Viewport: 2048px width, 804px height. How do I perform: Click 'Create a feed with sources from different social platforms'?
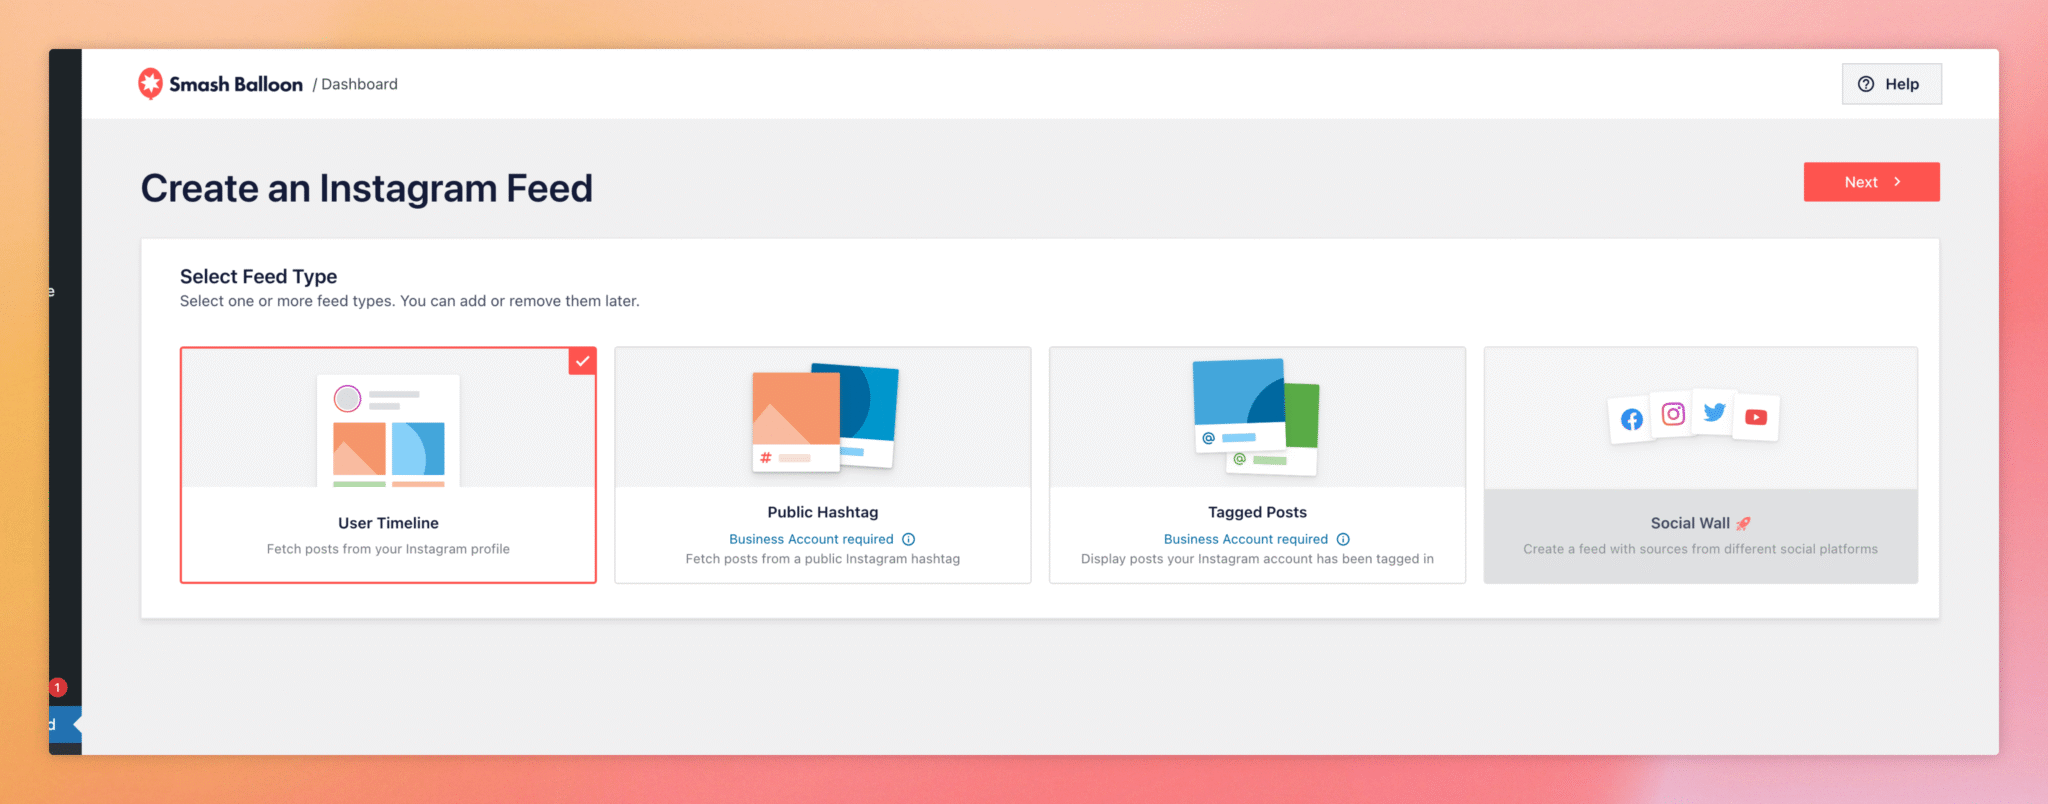click(1700, 549)
